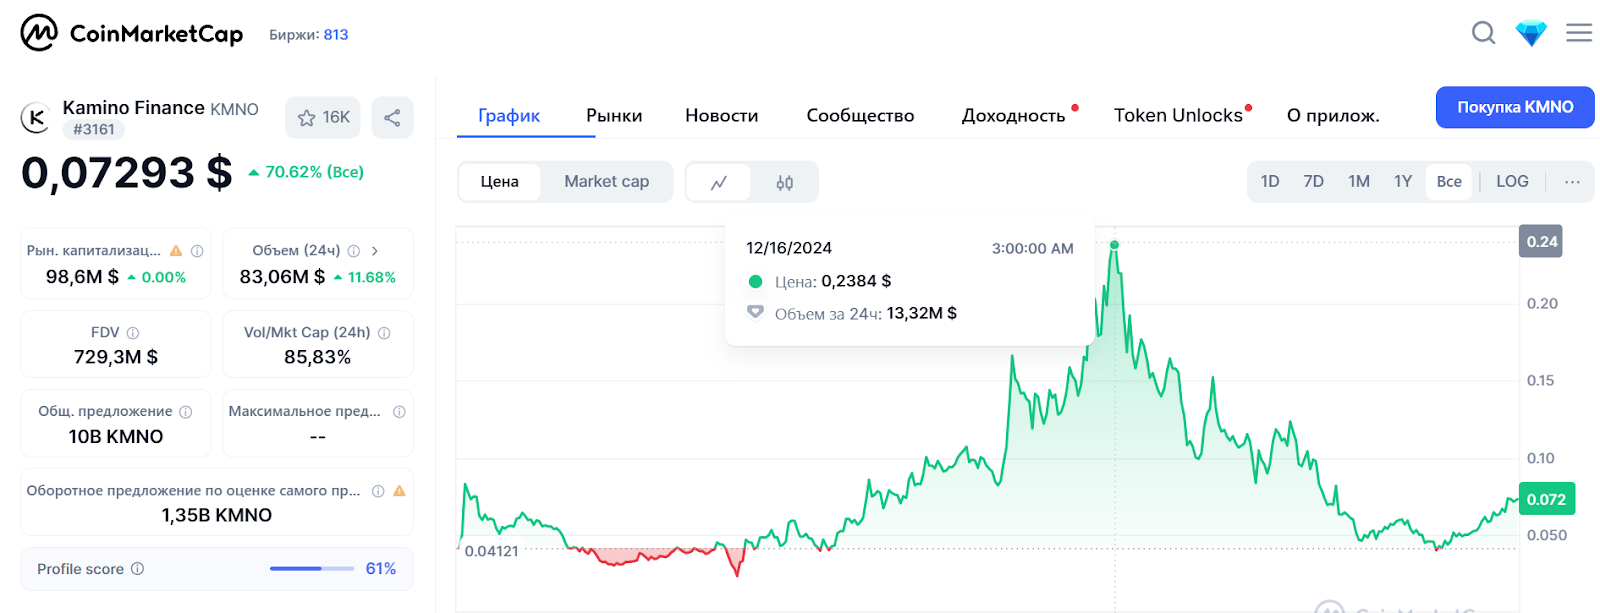The height and width of the screenshot is (613, 1600).
Task: Click the 83,06M $ volume value
Action: (282, 277)
